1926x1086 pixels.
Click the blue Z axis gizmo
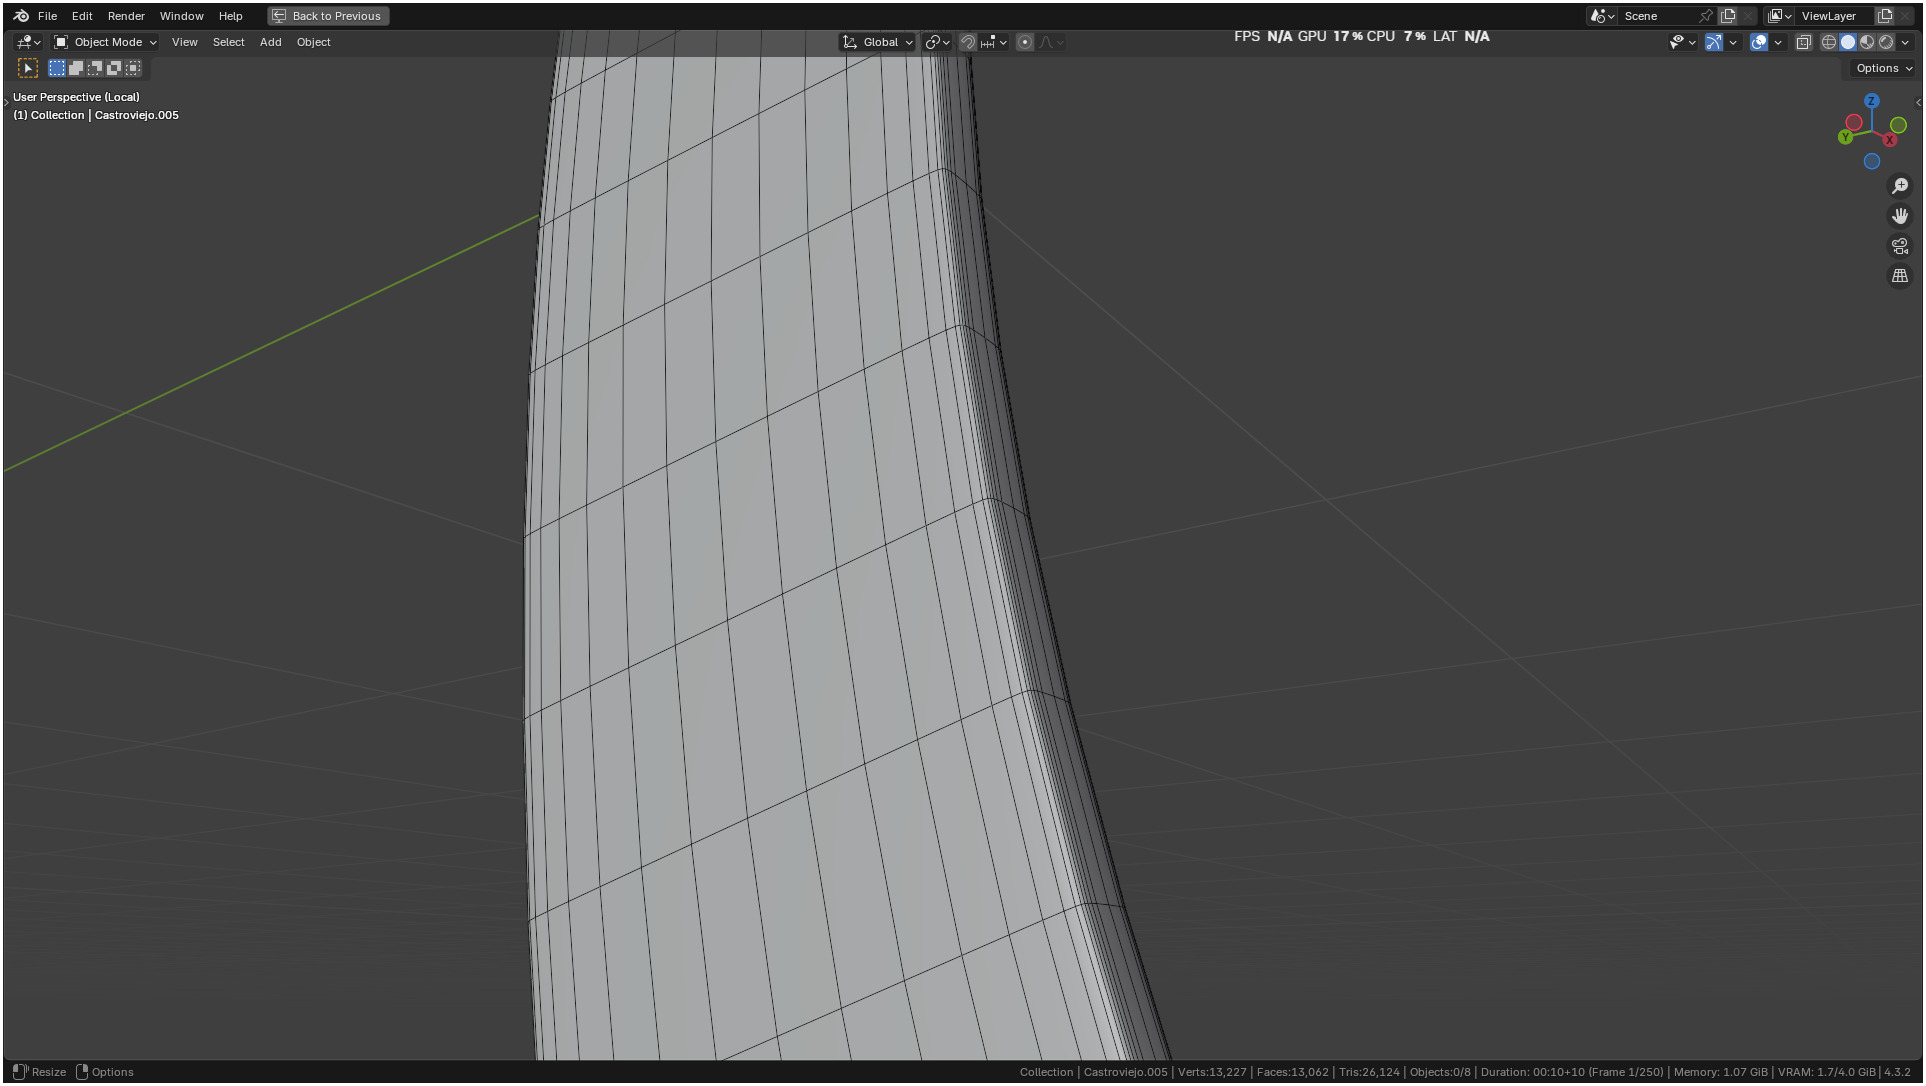(x=1871, y=101)
